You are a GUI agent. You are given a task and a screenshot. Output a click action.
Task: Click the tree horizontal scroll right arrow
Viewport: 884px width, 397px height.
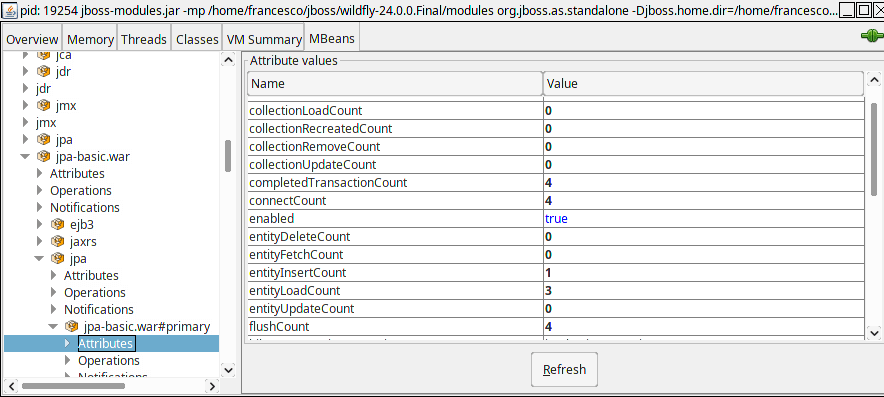212,386
